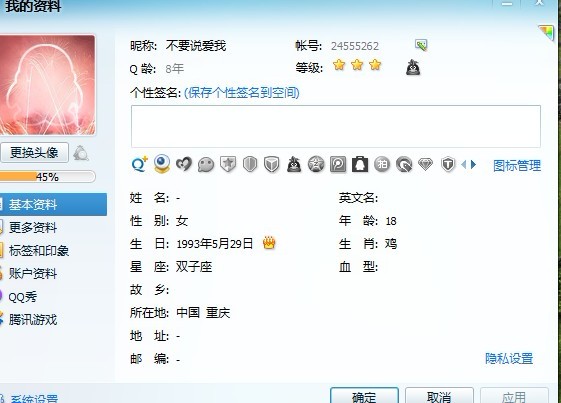This screenshot has height=403, width=561.
Task: Click the T shield icon
Action: 448,165
